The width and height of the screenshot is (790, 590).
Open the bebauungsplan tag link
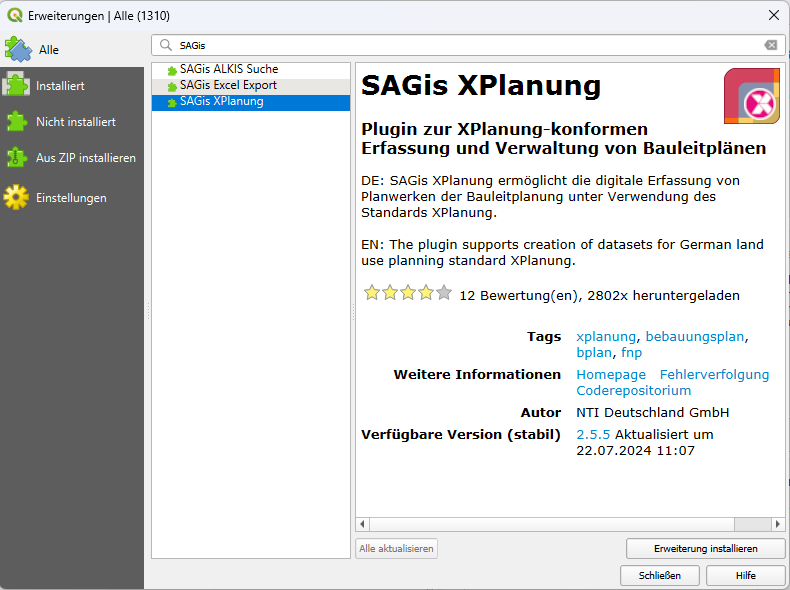[695, 337]
